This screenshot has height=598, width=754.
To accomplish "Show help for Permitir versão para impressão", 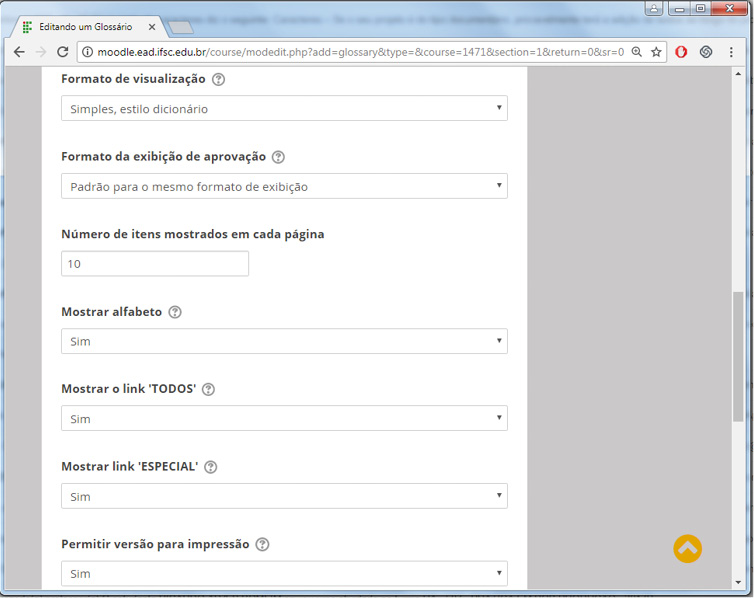I will pos(262,545).
